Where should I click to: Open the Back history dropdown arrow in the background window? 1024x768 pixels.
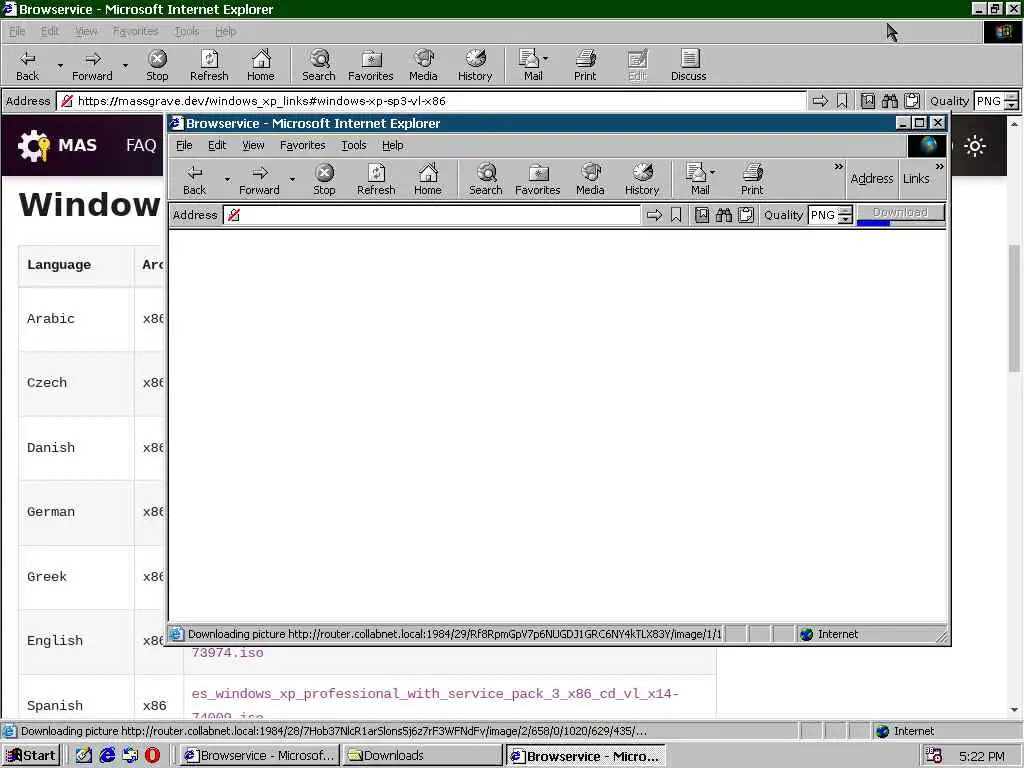60,65
